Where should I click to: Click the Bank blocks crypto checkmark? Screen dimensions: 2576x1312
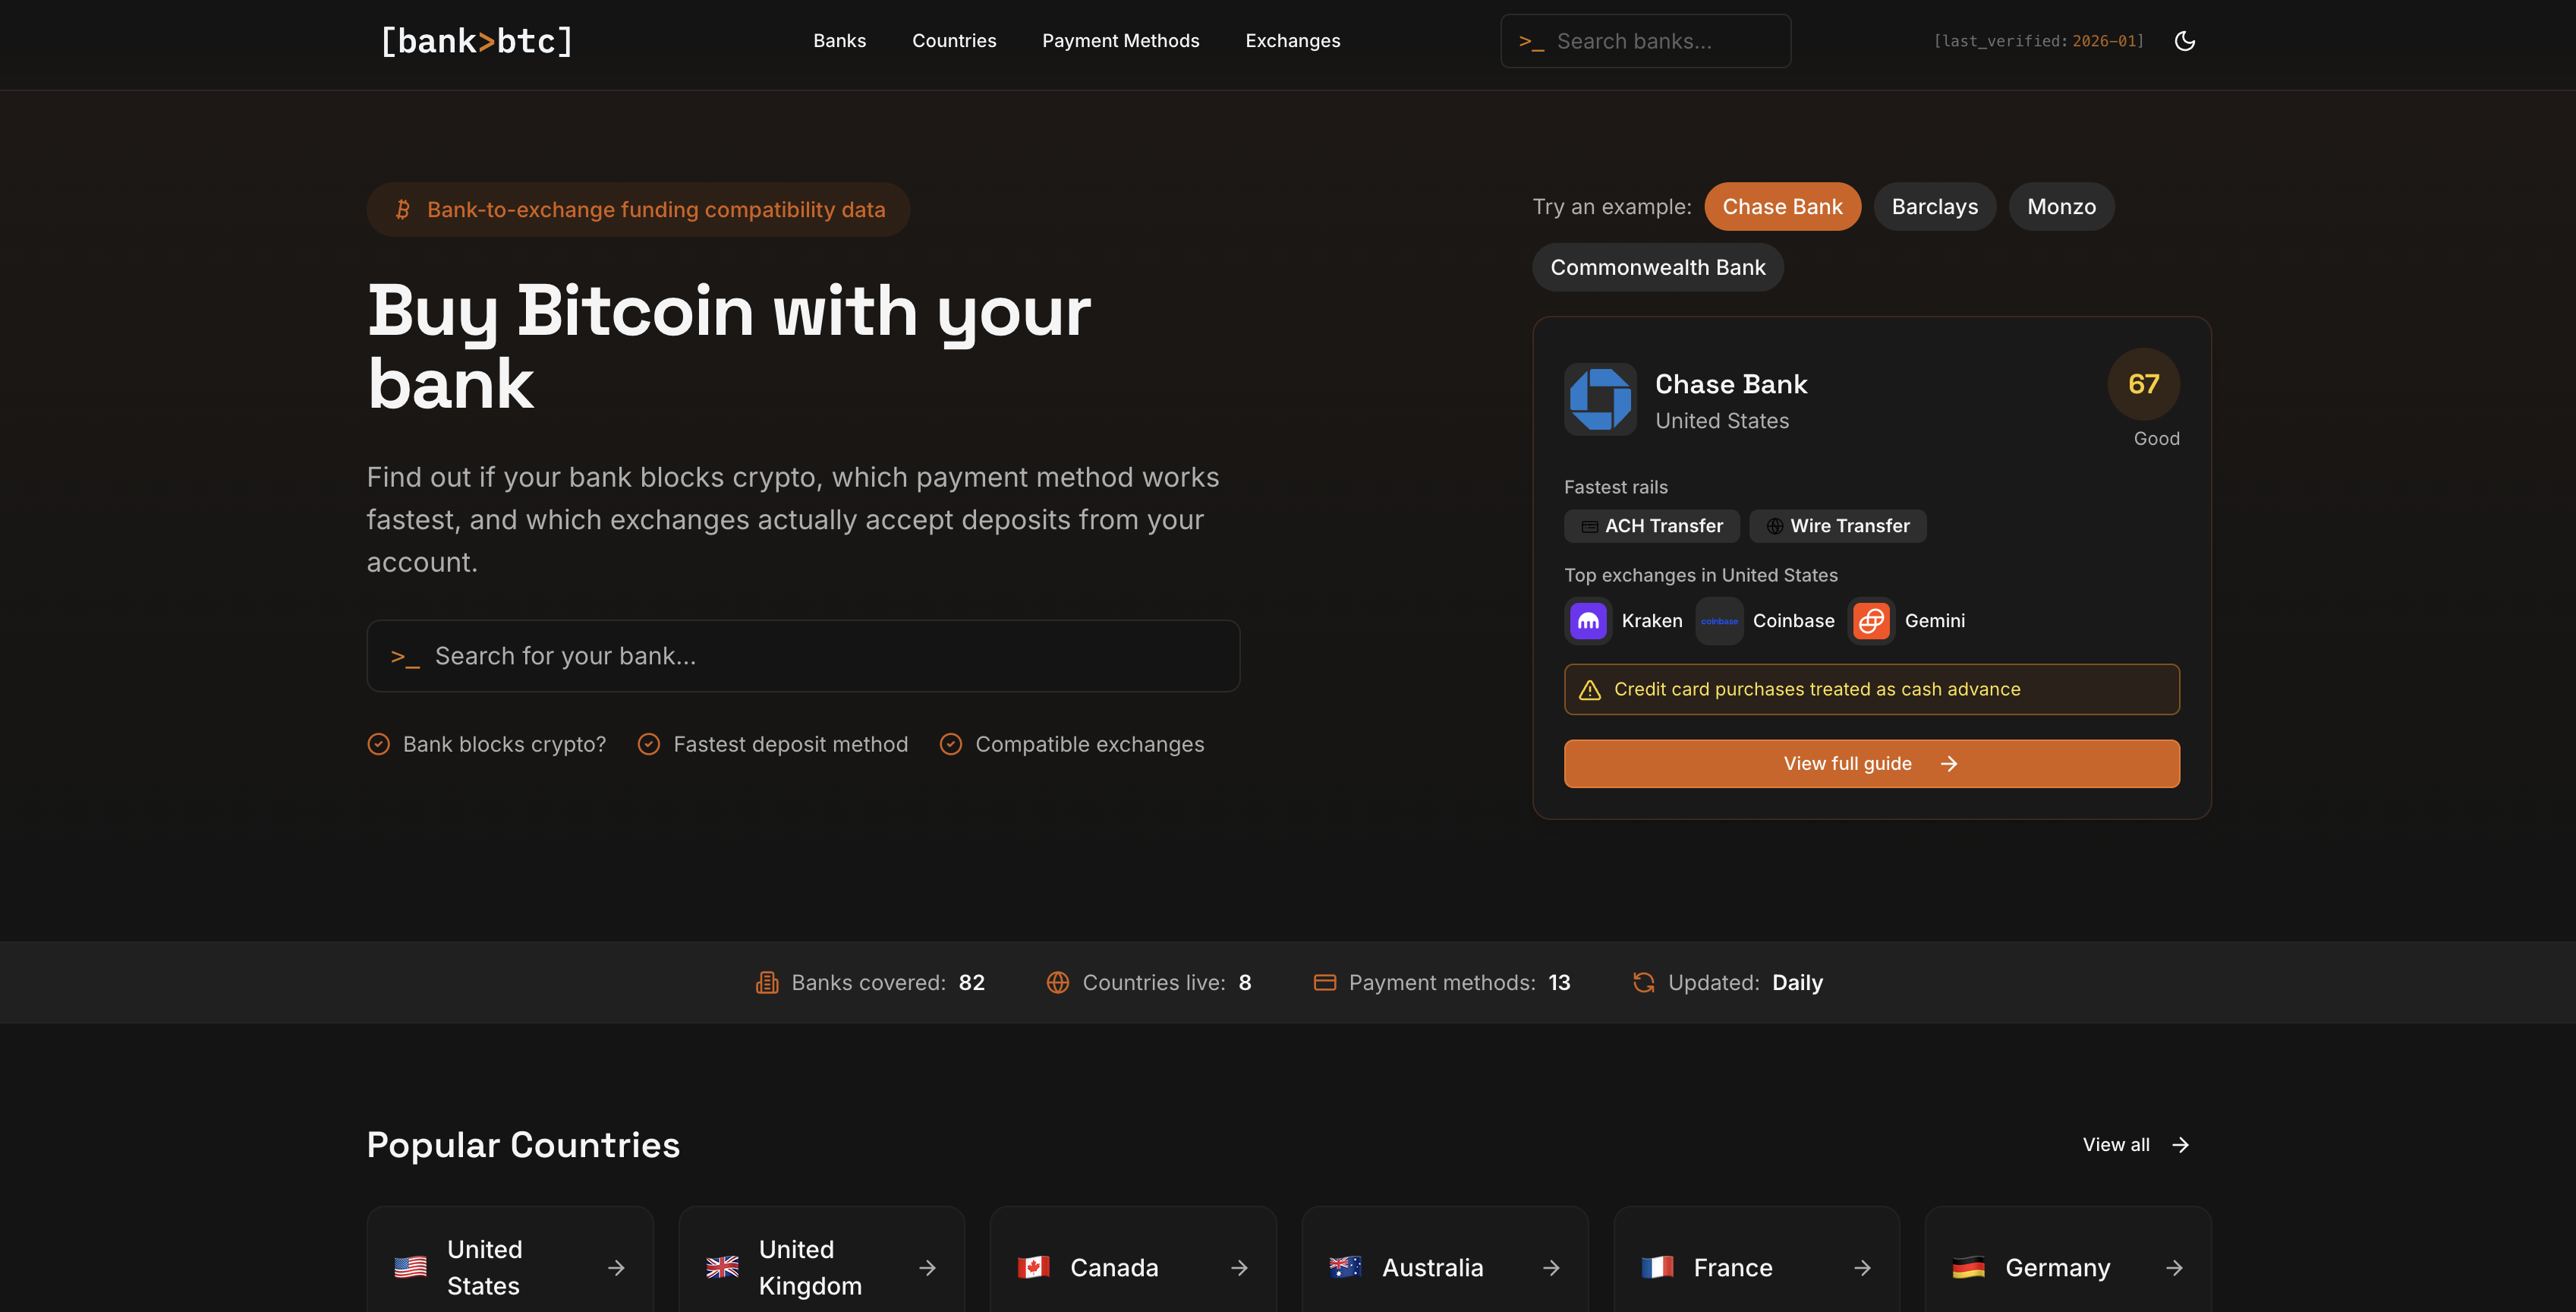pos(378,744)
